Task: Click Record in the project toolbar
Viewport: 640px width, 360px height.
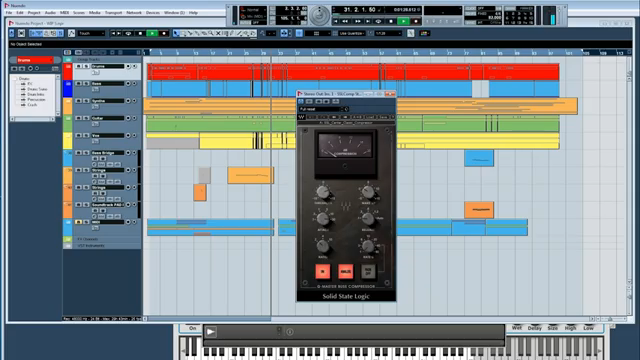Action: 164,33
